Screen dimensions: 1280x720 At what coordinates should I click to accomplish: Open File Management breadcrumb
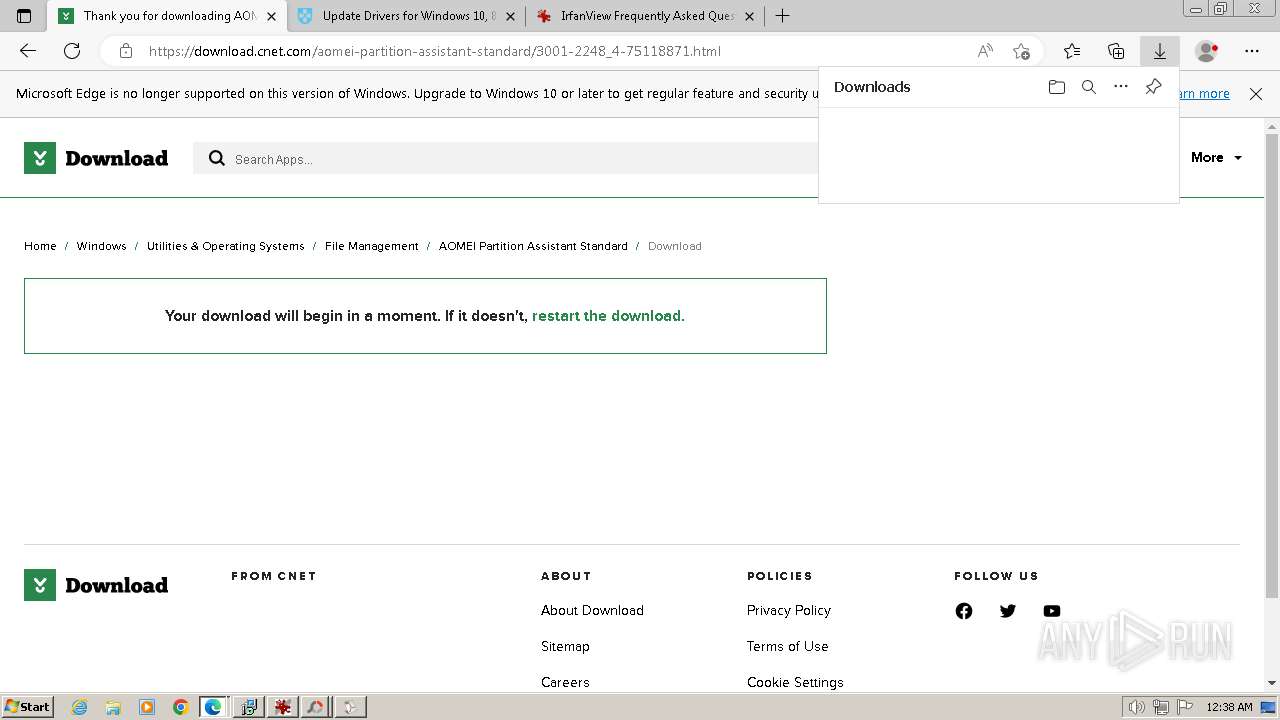[371, 246]
